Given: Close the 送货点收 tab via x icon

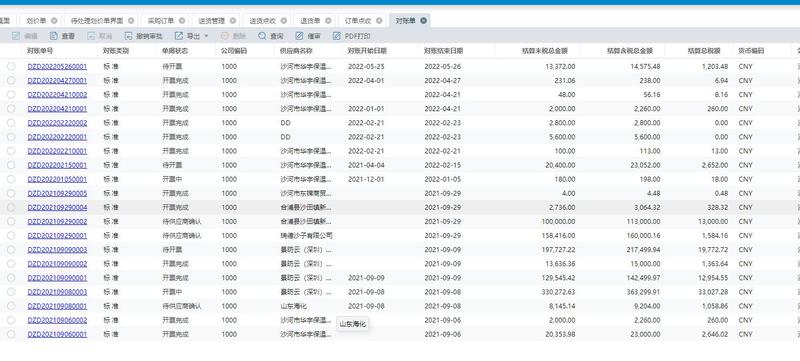Looking at the screenshot, I should pyautogui.click(x=284, y=21).
